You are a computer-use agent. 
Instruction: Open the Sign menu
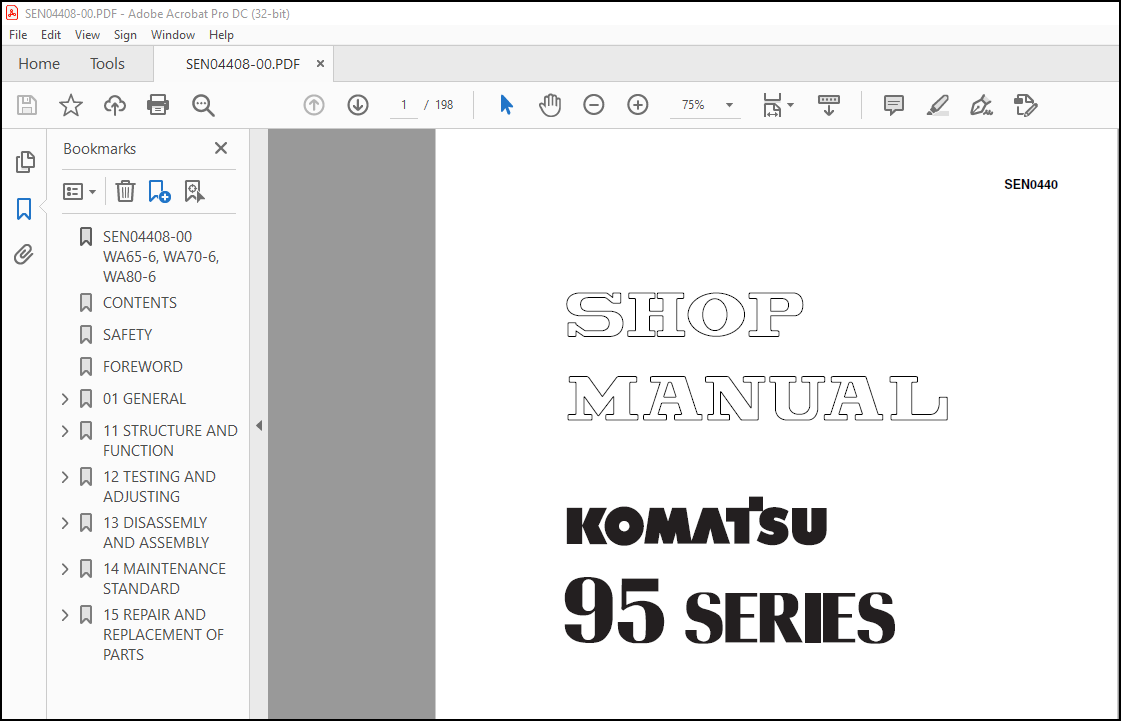pyautogui.click(x=125, y=34)
